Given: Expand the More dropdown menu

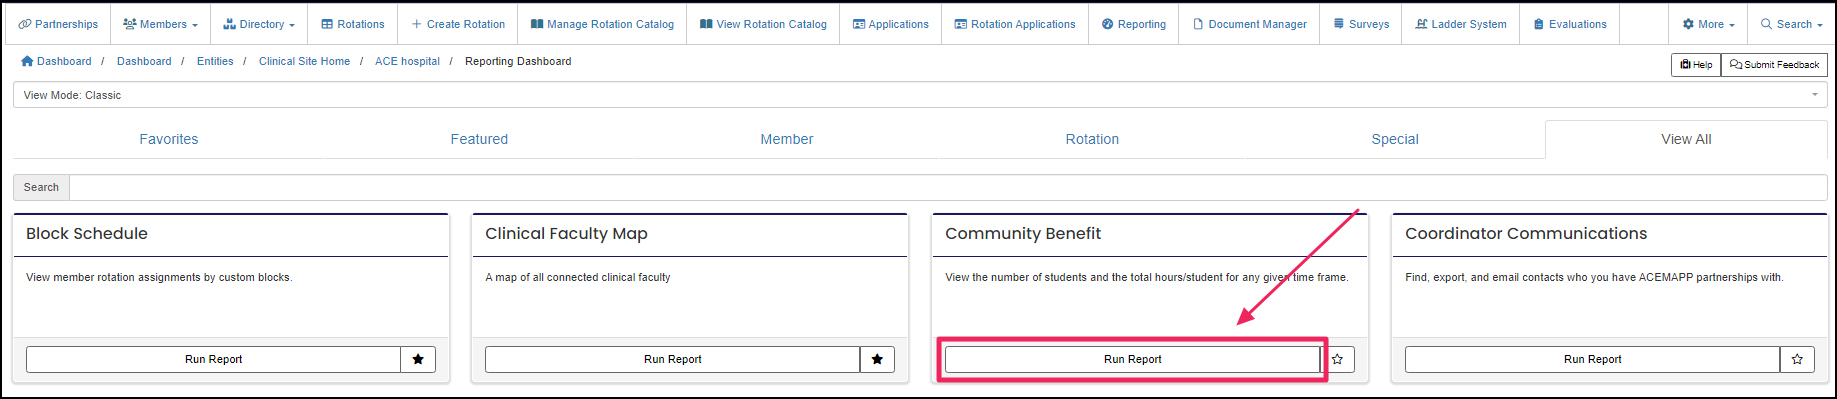Looking at the screenshot, I should click(x=1709, y=24).
